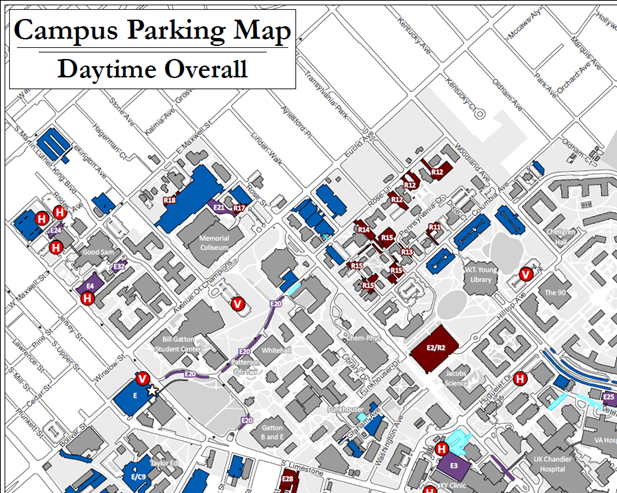Select the E21 parking label
Viewport: 617px width, 493px height.
(x=219, y=207)
